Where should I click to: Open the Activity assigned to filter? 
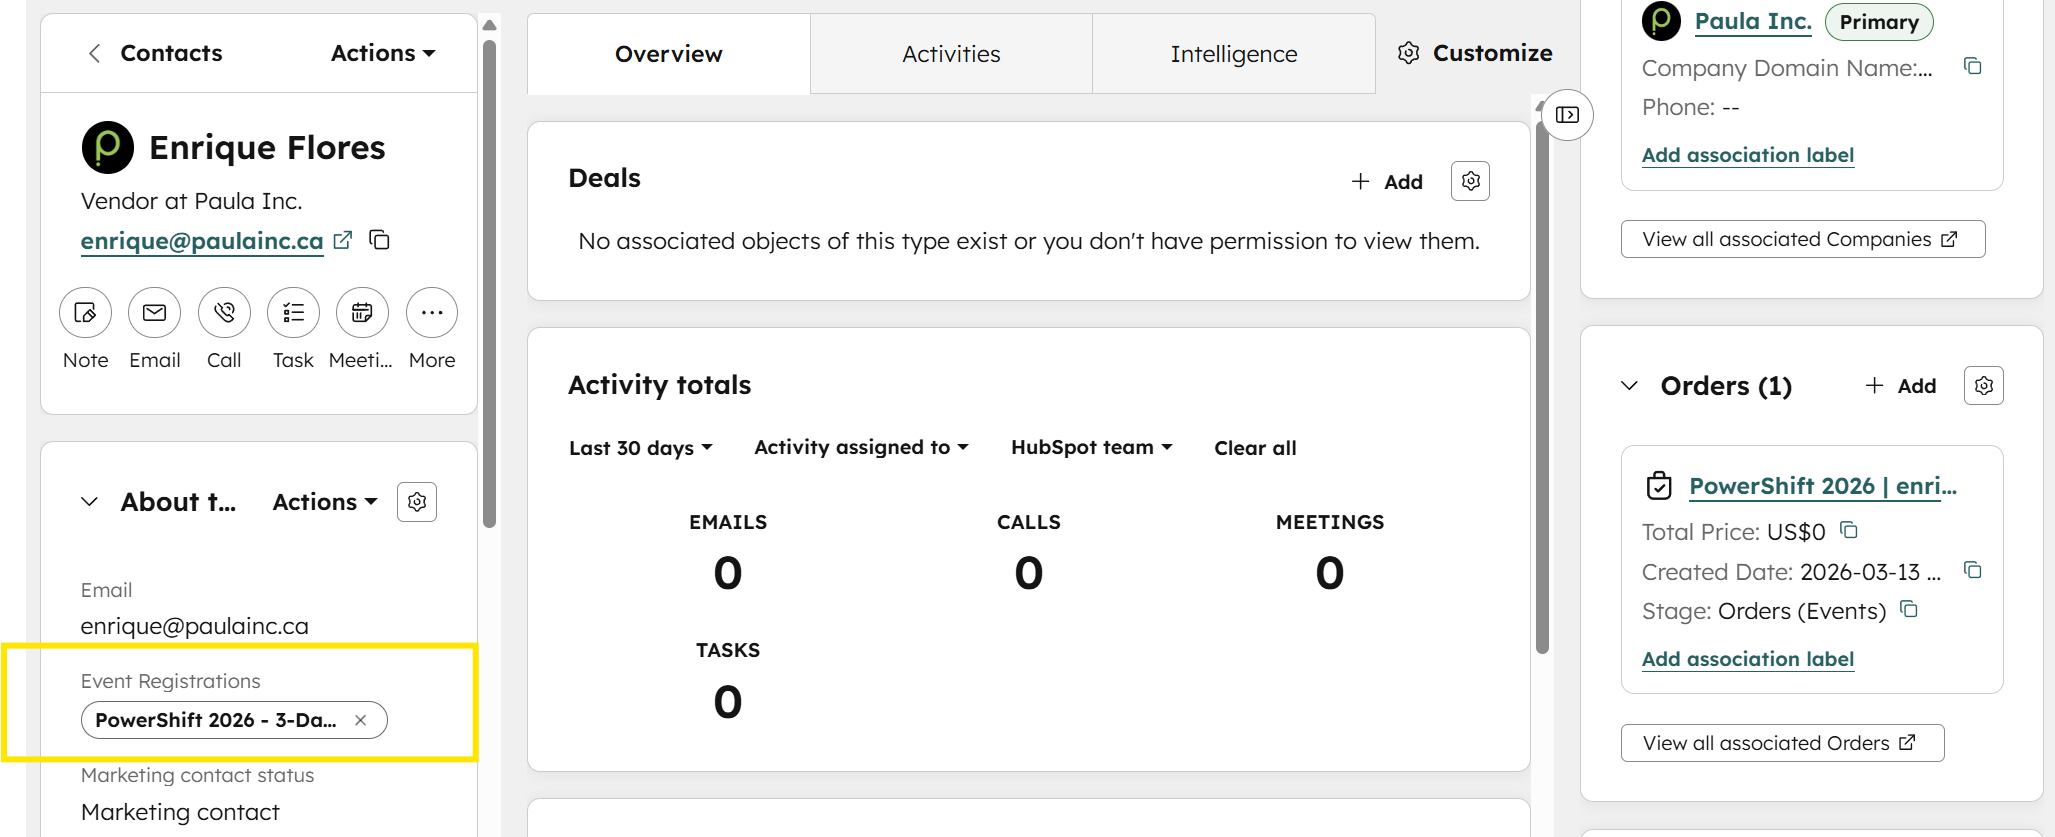tap(862, 448)
